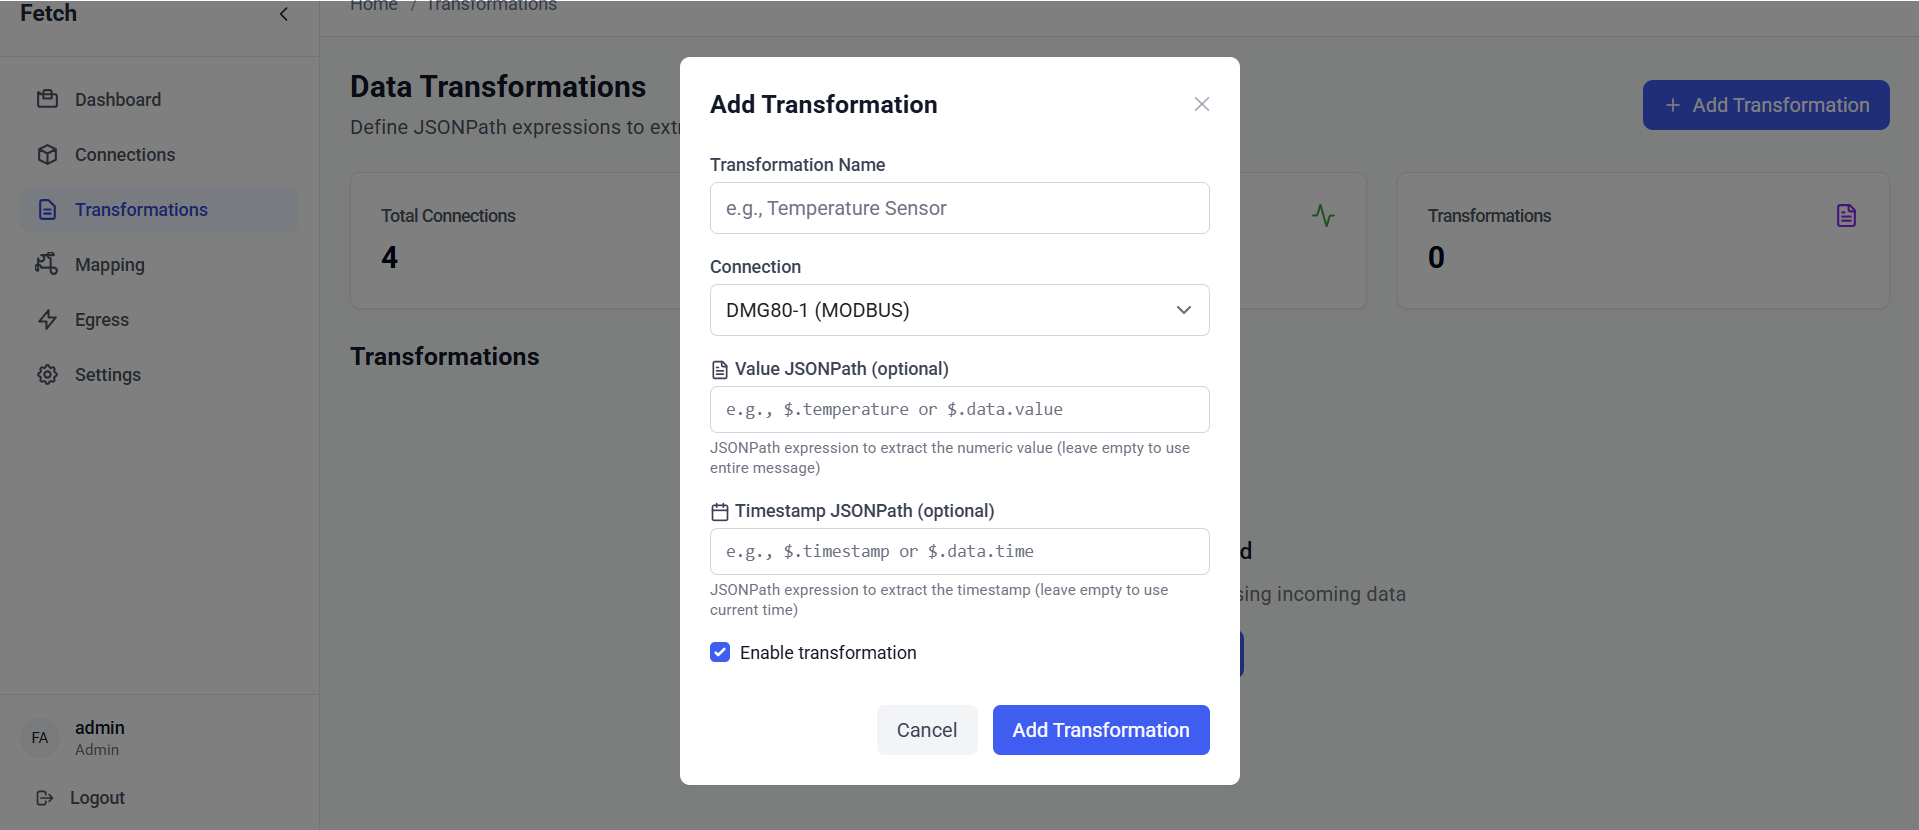Collapse the sidebar with the chevron
This screenshot has height=830, width=1919.
(x=284, y=14)
